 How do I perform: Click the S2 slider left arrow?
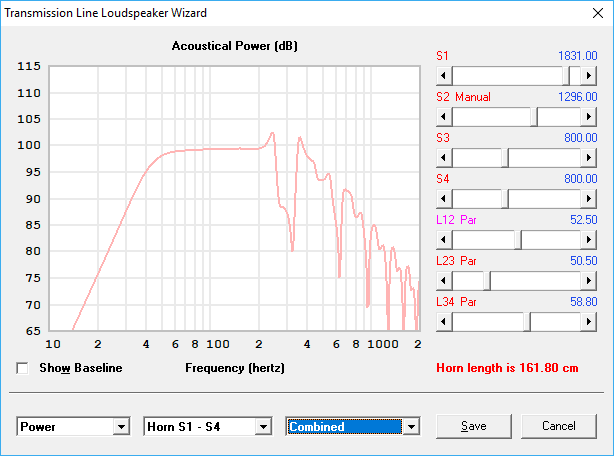point(444,117)
